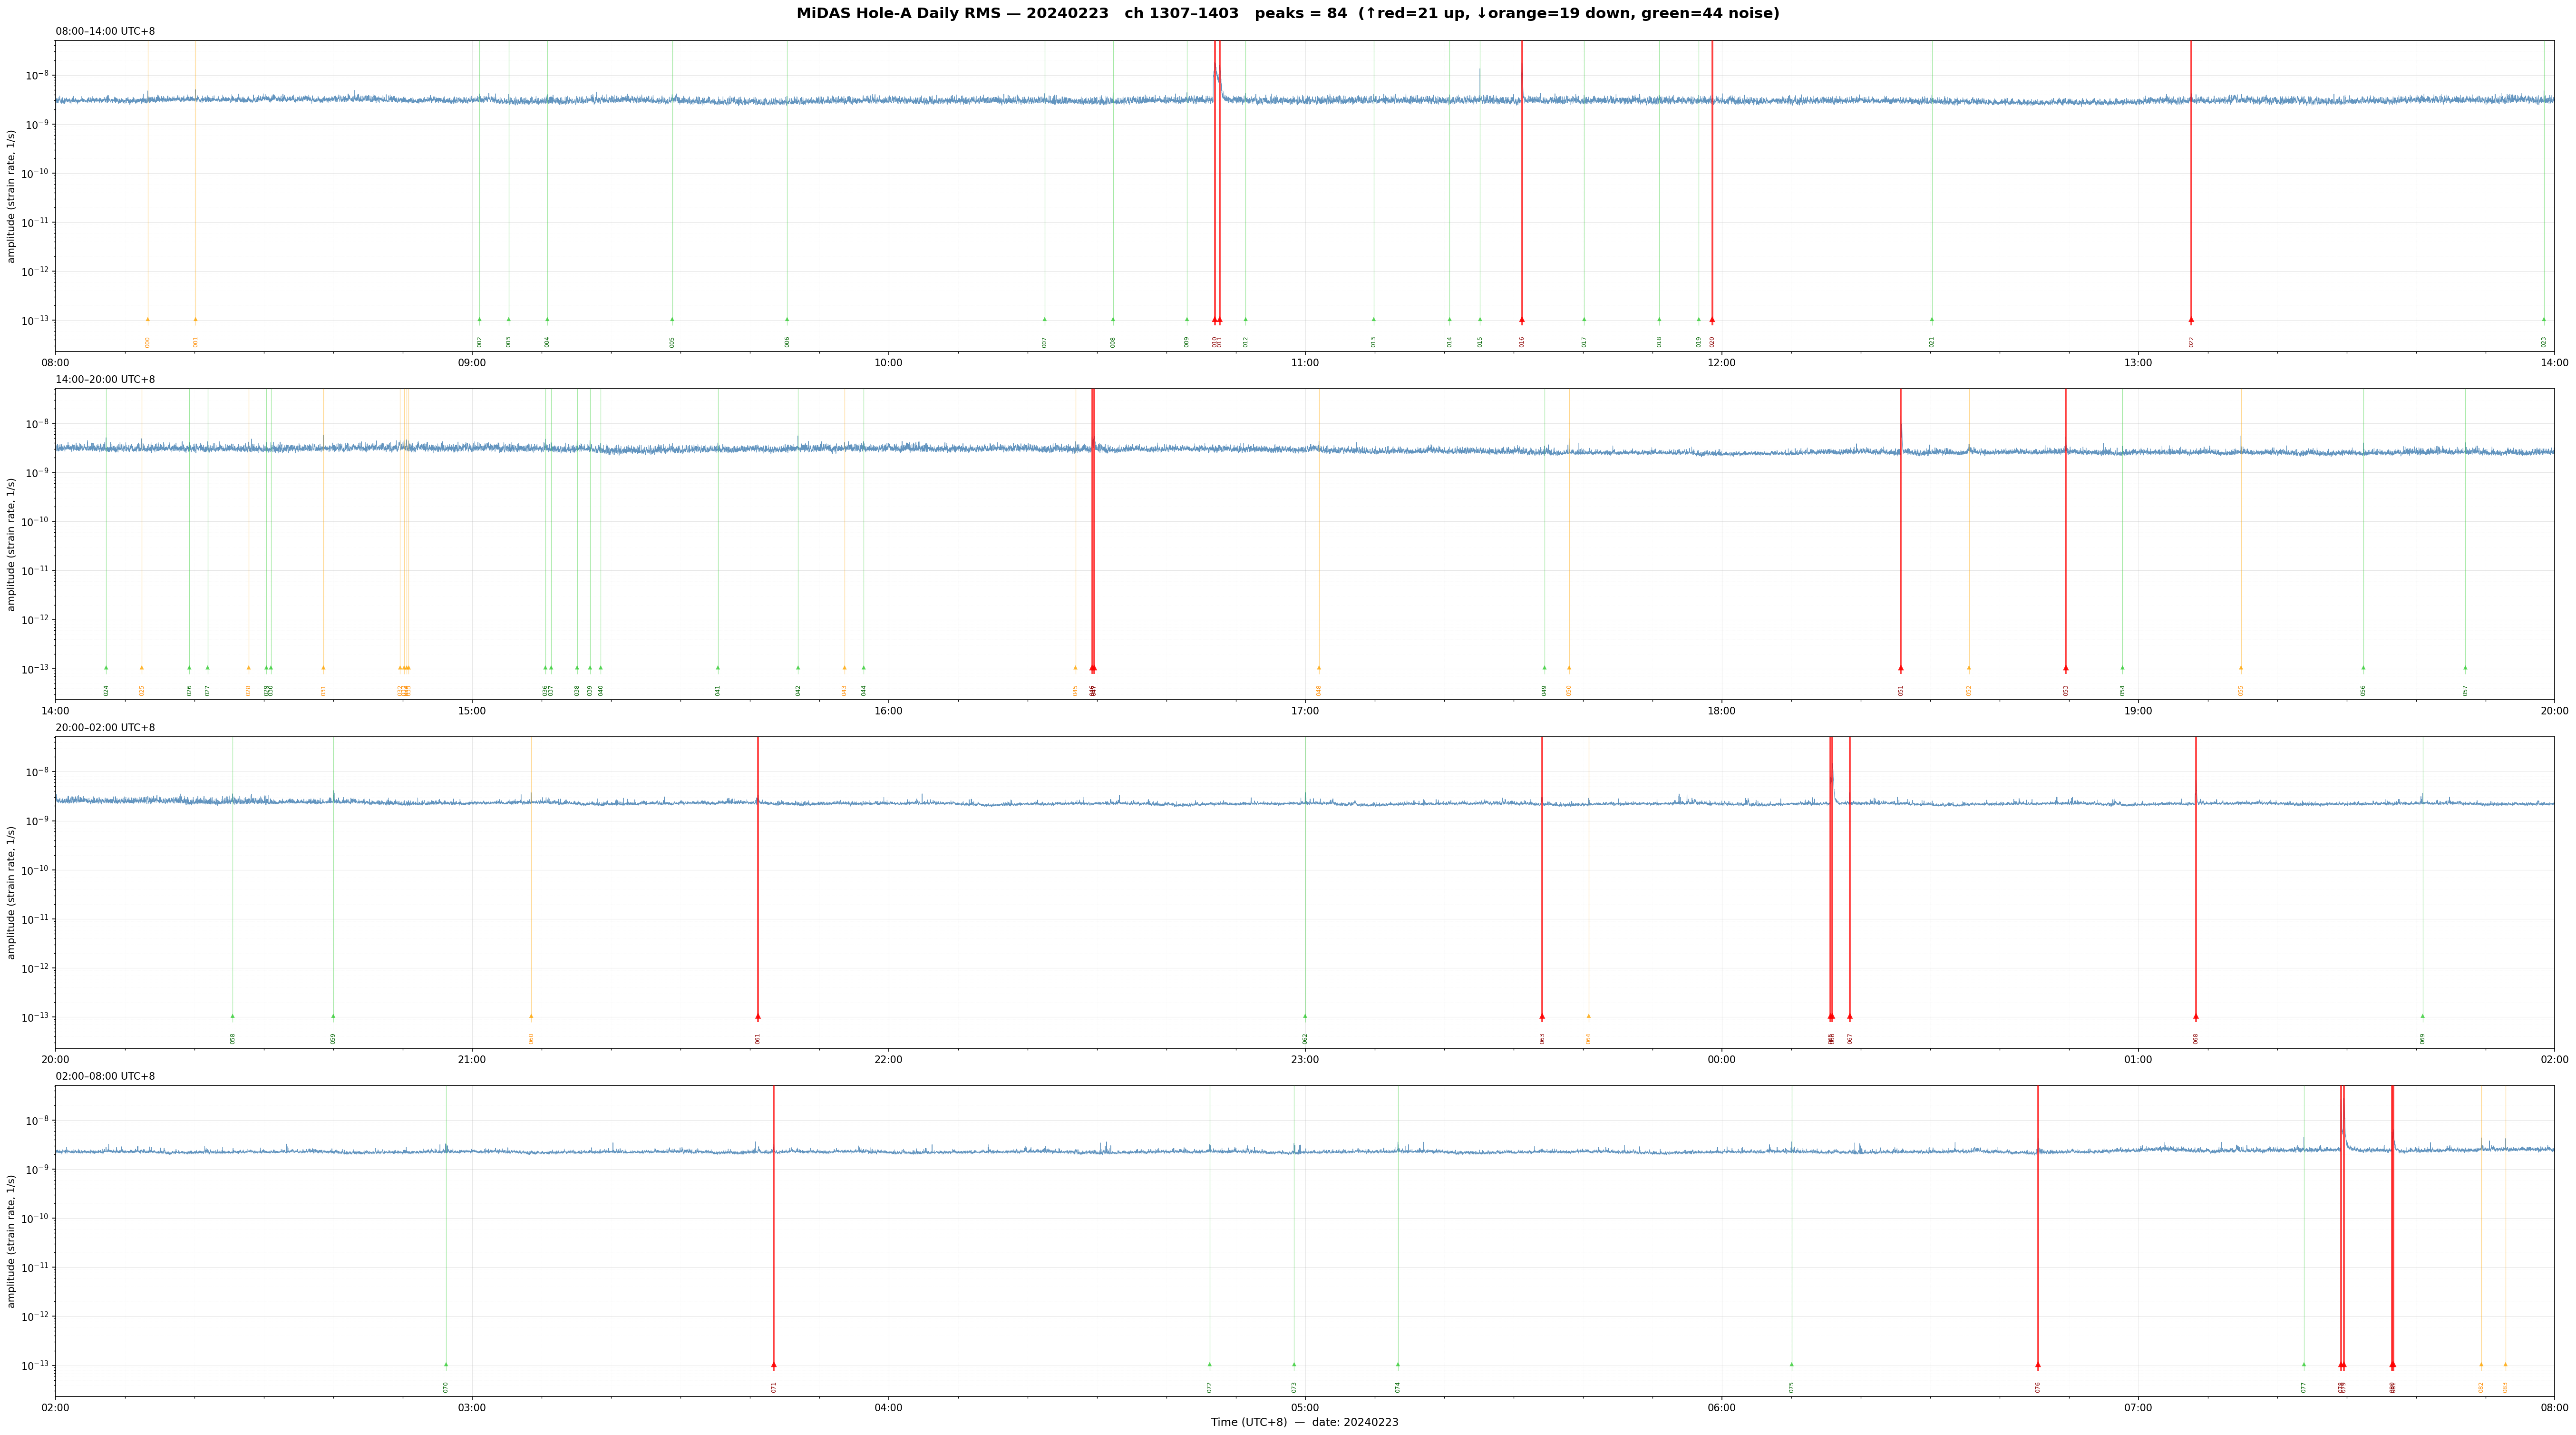This screenshot has height=1435, width=2576.
Task: Select green noise marker 013
Action: 1374,320
